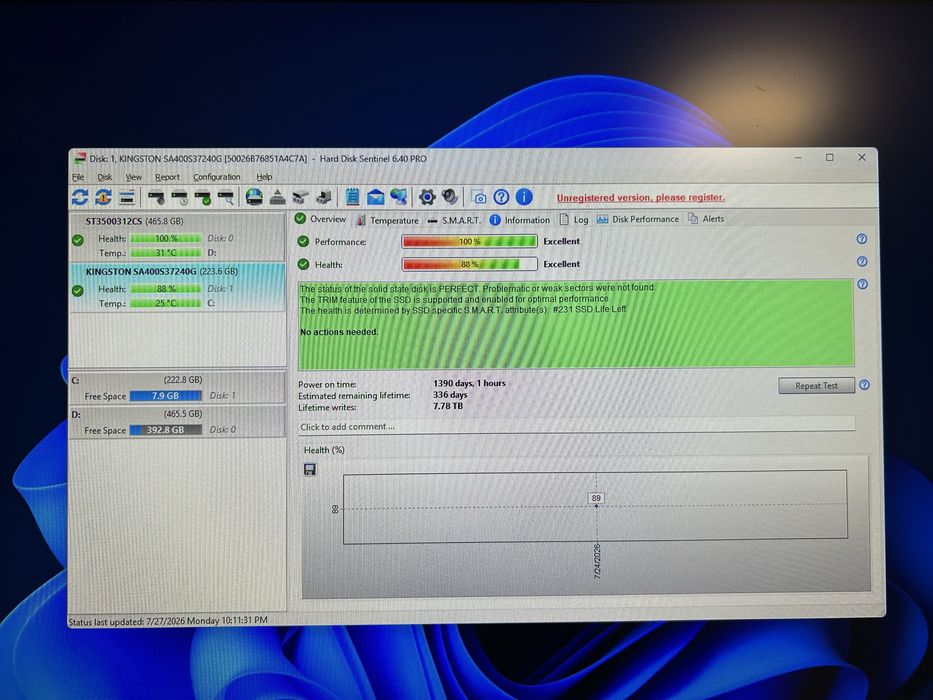933x700 pixels.
Task: Open the Configuration menu
Action: tap(217, 177)
